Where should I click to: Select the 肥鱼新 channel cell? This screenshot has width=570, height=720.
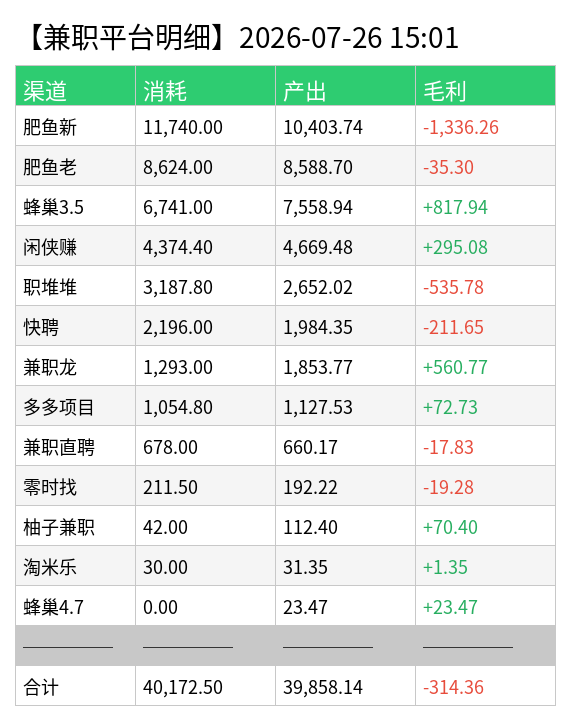pyautogui.click(x=75, y=126)
